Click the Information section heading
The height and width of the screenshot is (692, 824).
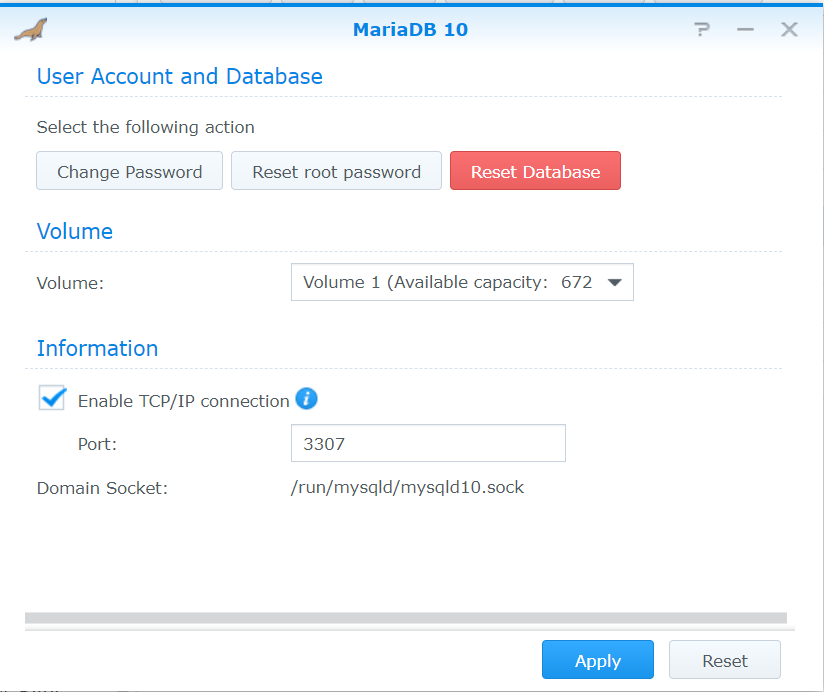click(97, 349)
